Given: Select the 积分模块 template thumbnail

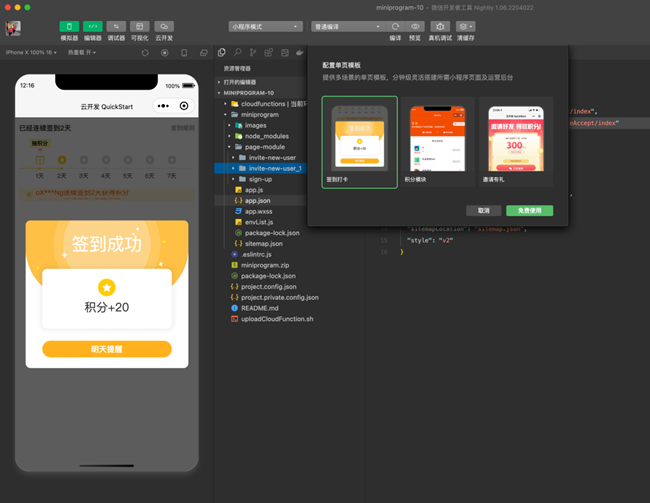Looking at the screenshot, I should point(438,142).
